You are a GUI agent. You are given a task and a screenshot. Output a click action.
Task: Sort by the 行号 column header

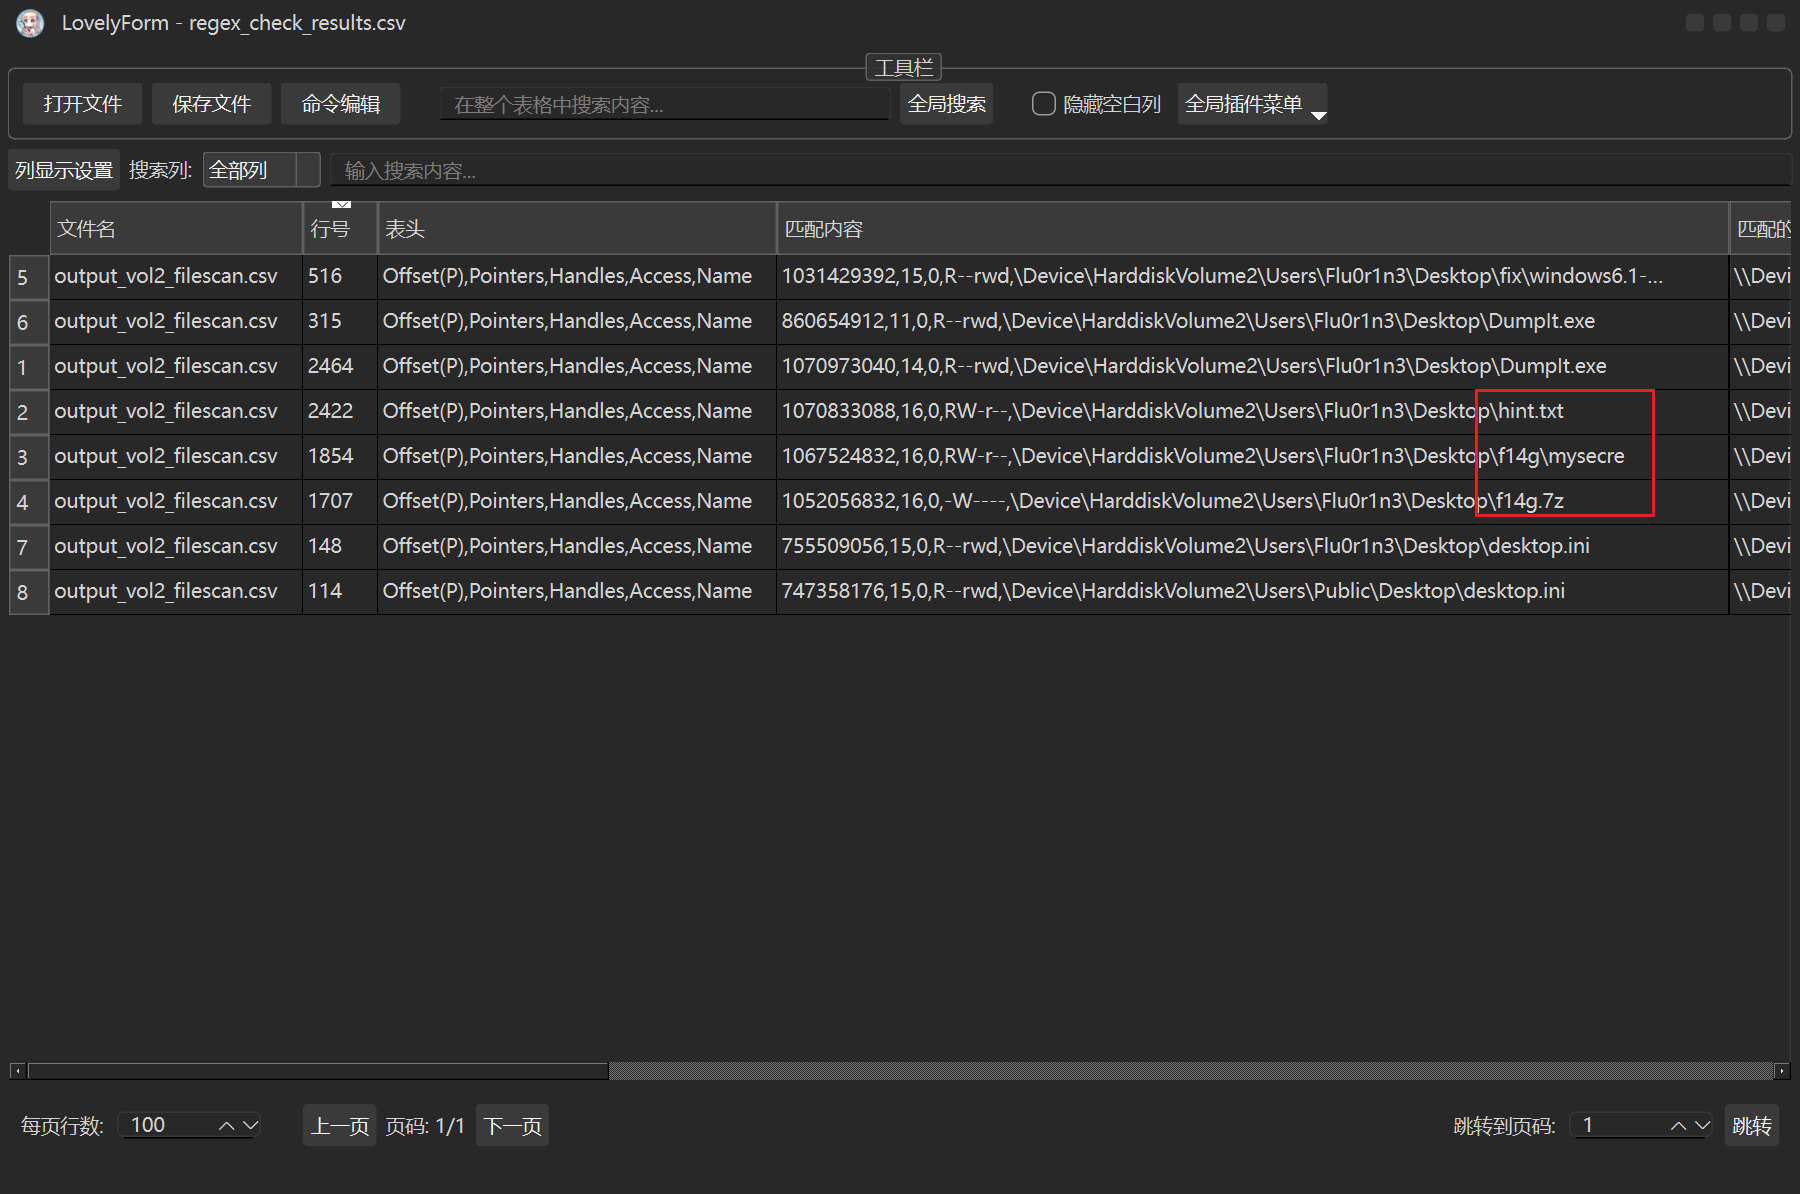coord(340,229)
